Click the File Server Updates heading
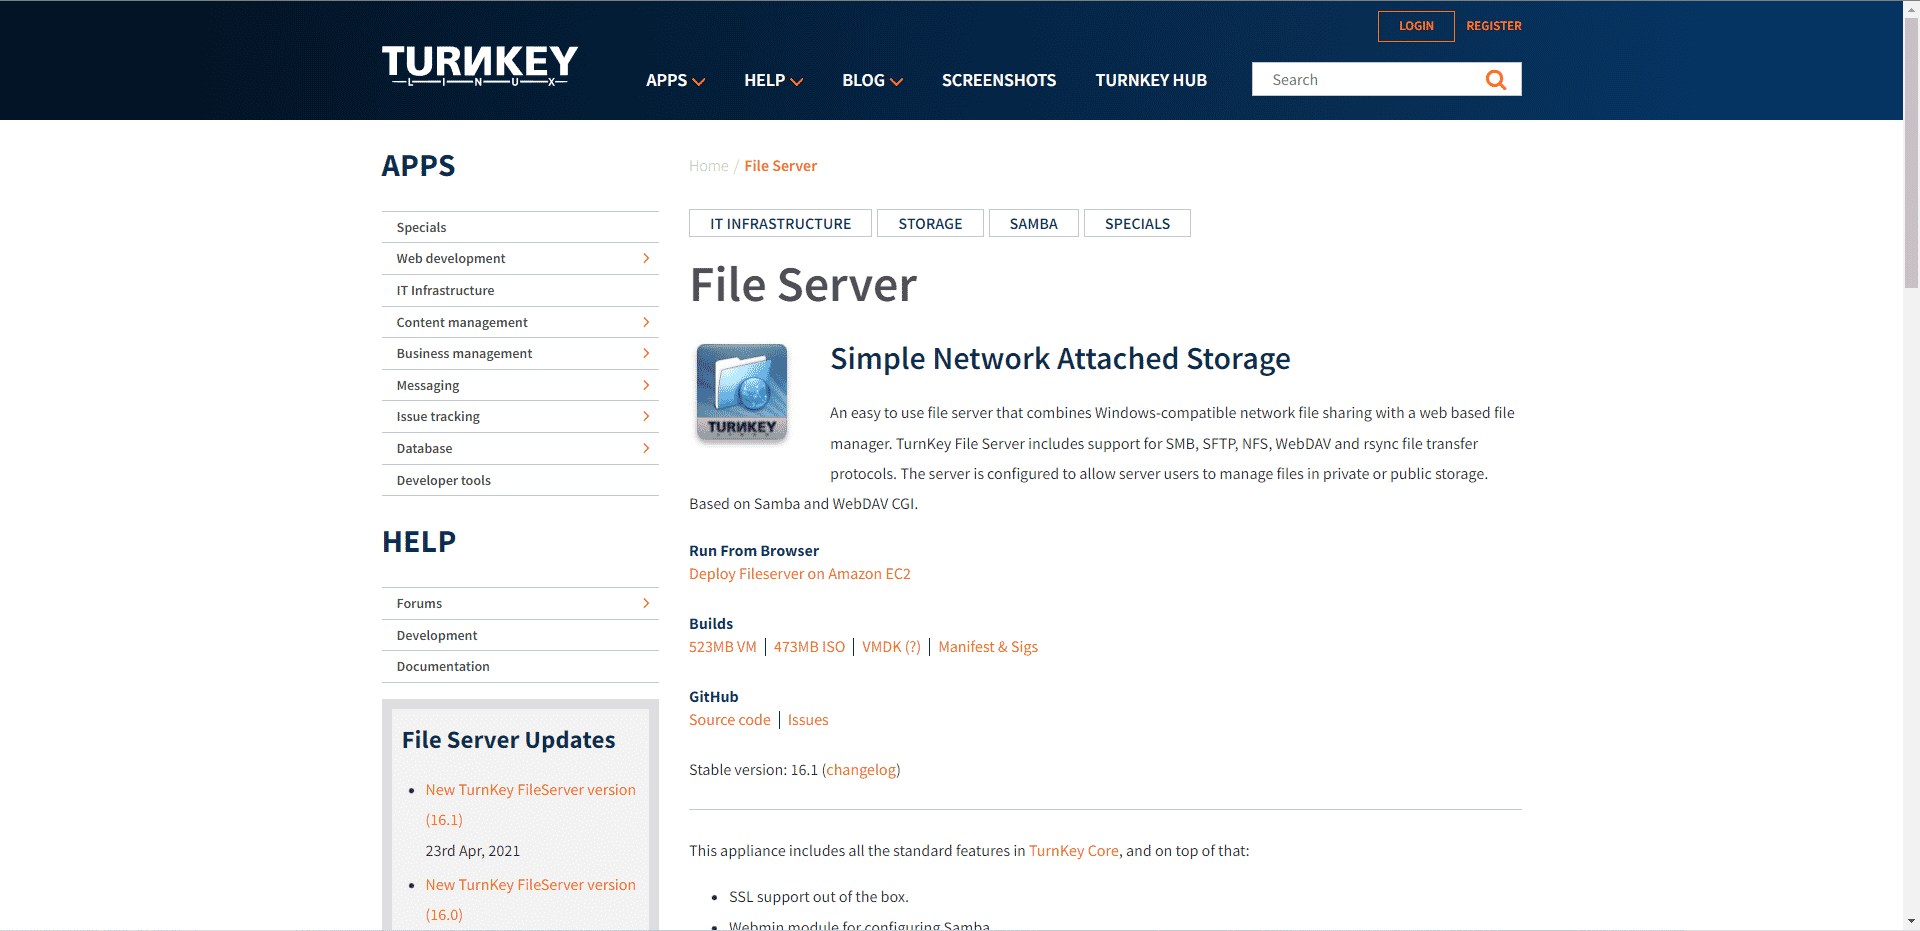 click(508, 740)
